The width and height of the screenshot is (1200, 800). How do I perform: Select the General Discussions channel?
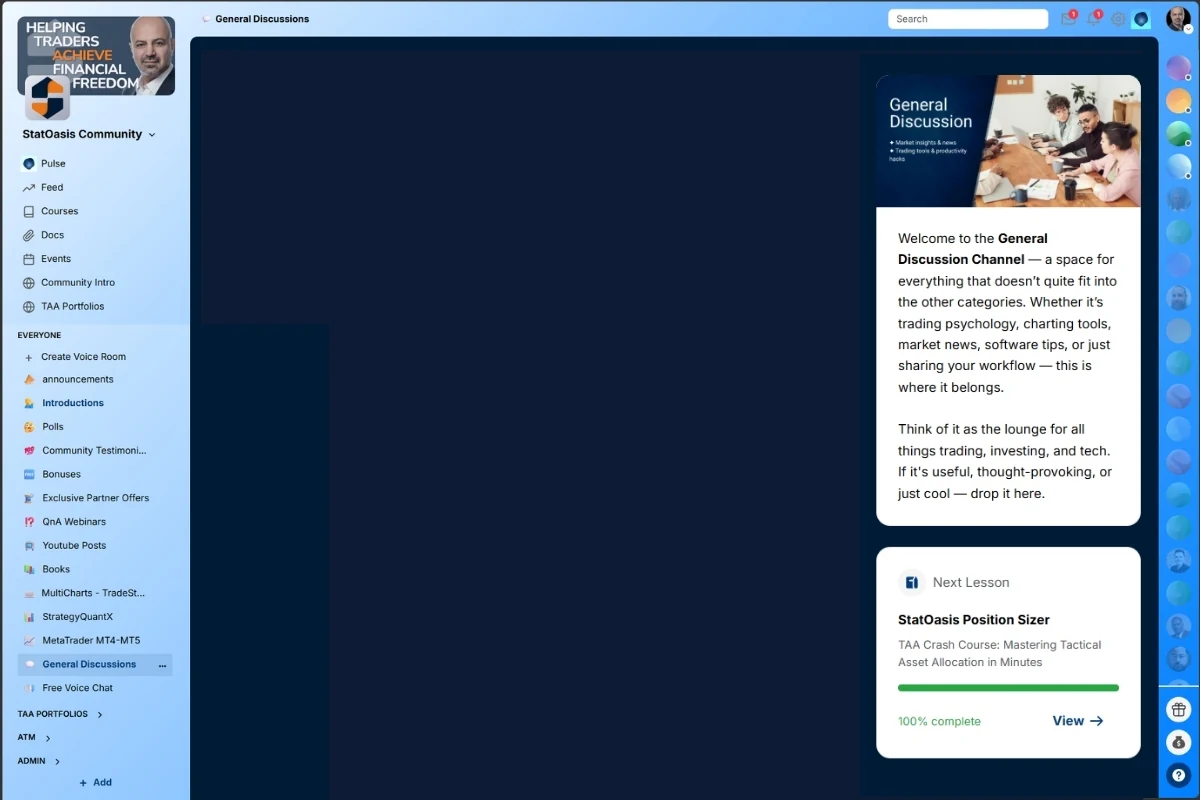click(89, 664)
